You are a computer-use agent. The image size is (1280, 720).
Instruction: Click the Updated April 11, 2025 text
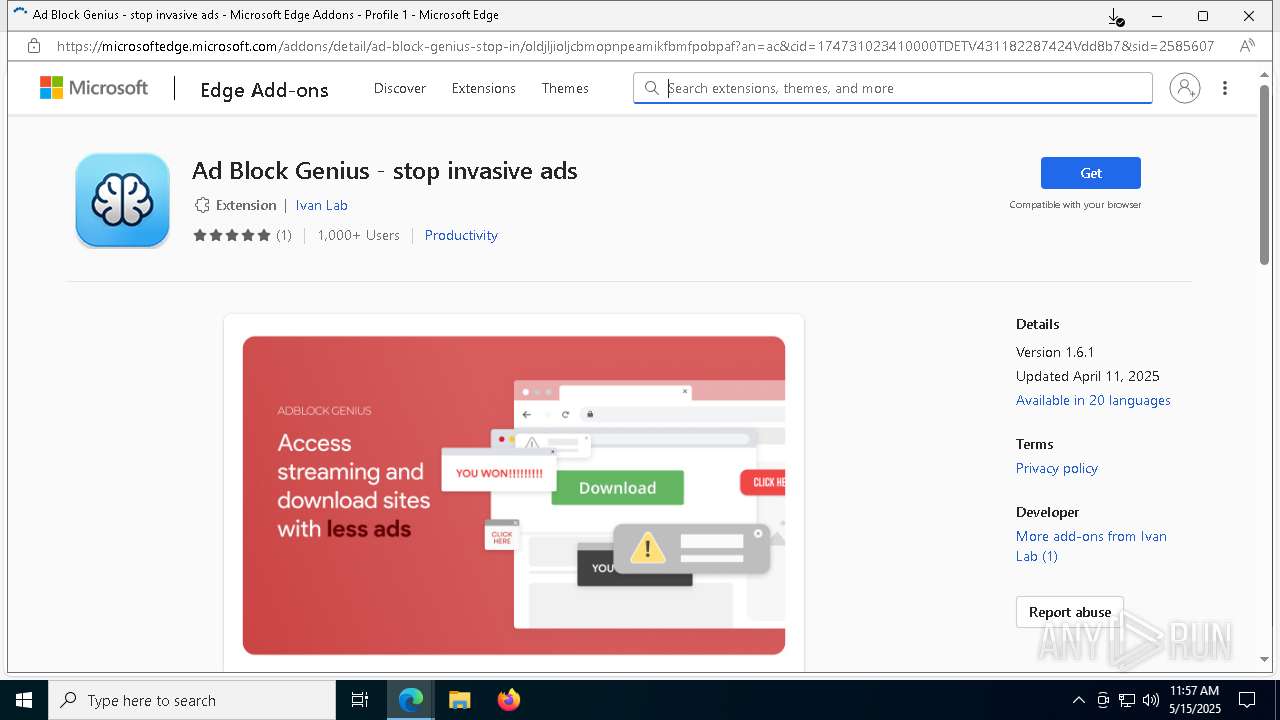coord(1088,376)
